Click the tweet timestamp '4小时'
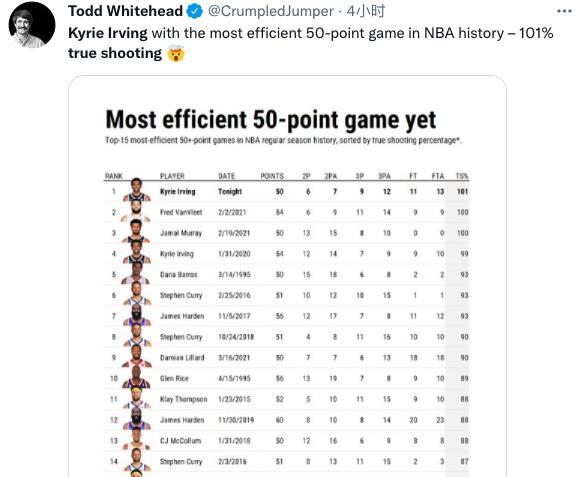This screenshot has width=583, height=477. click(366, 11)
